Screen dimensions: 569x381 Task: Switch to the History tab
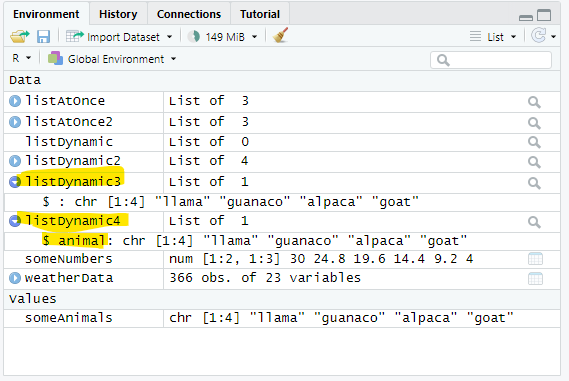118,14
